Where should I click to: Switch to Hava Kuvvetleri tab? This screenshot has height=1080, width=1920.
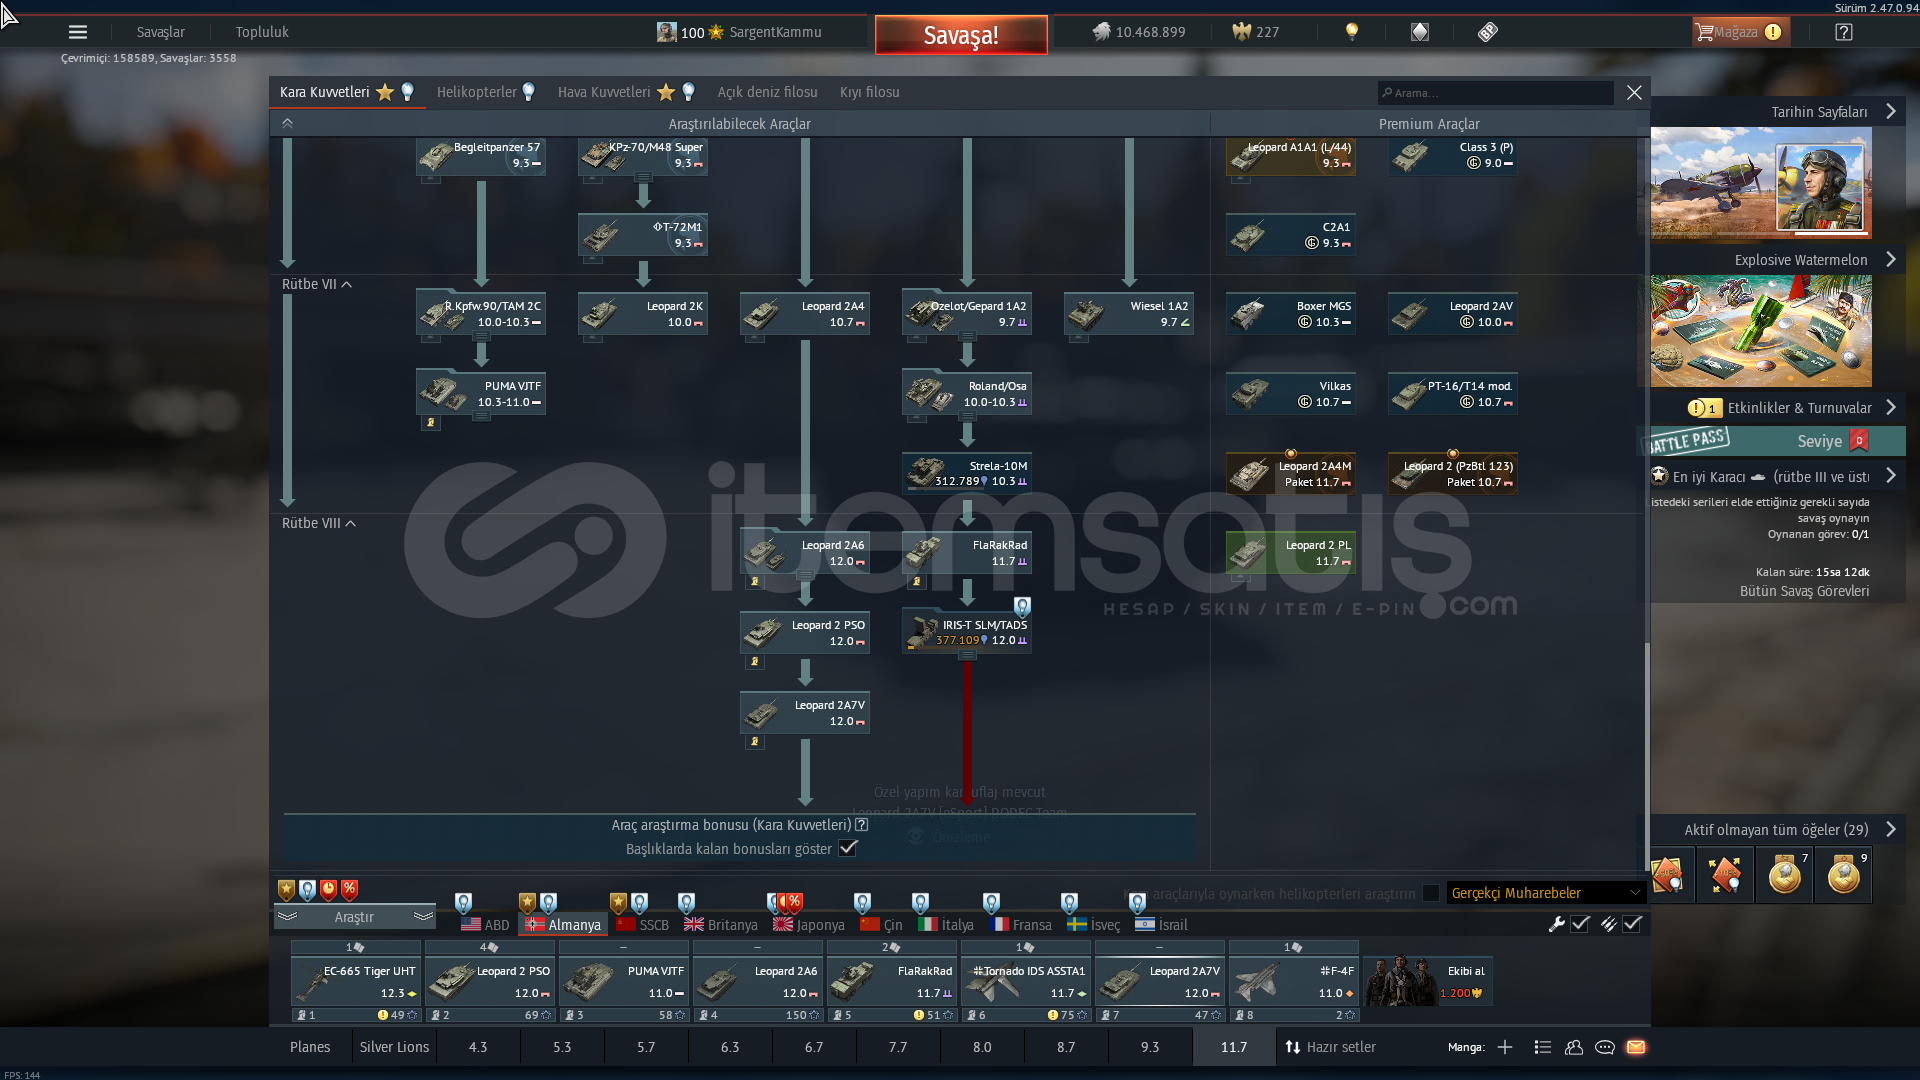626,92
